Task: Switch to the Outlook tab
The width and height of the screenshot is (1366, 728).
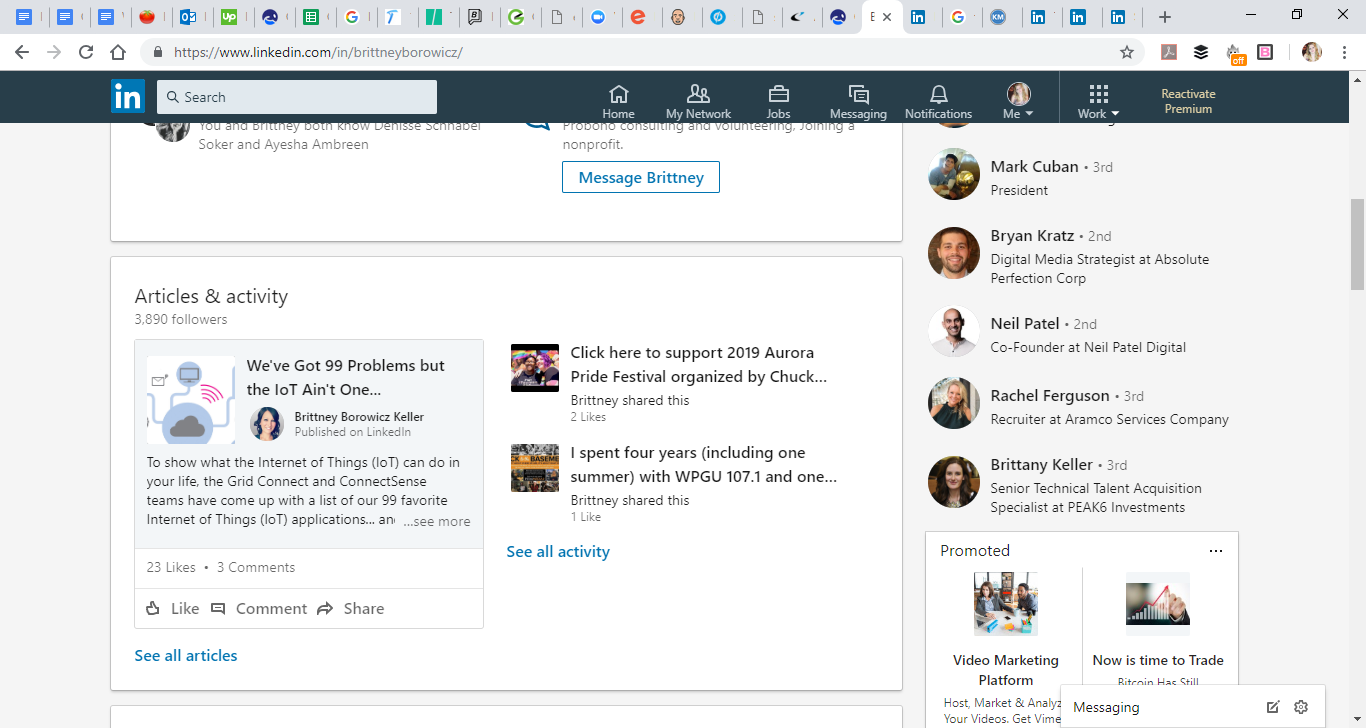Action: 186,17
